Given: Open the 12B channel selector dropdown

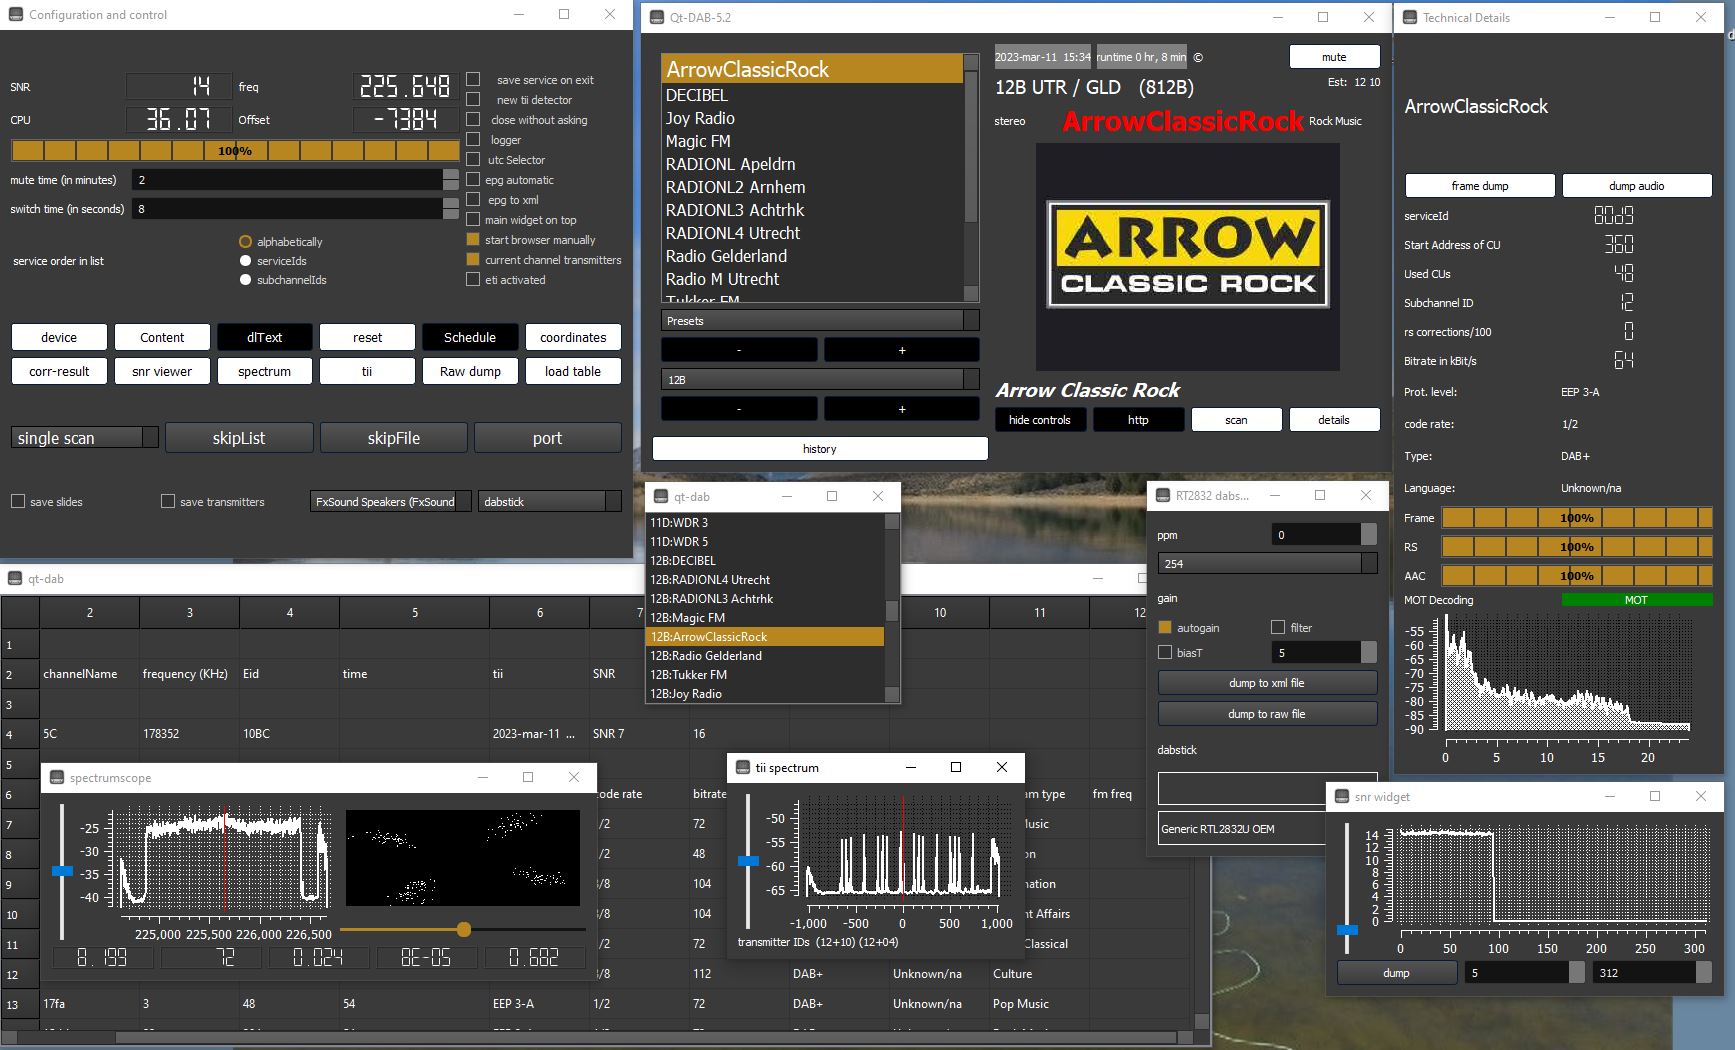Looking at the screenshot, I should pyautogui.click(x=820, y=379).
